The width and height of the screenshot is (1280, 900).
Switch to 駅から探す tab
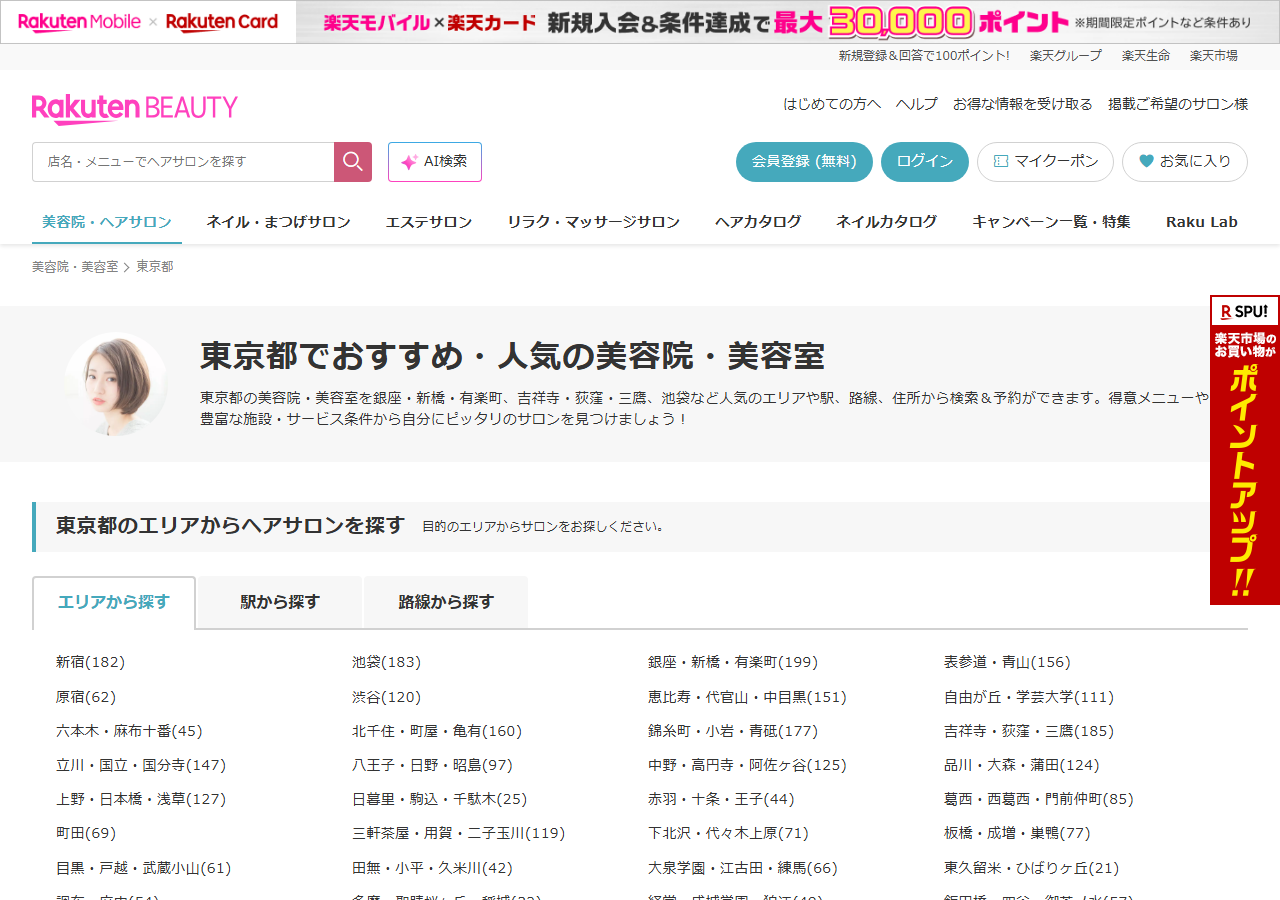click(280, 602)
